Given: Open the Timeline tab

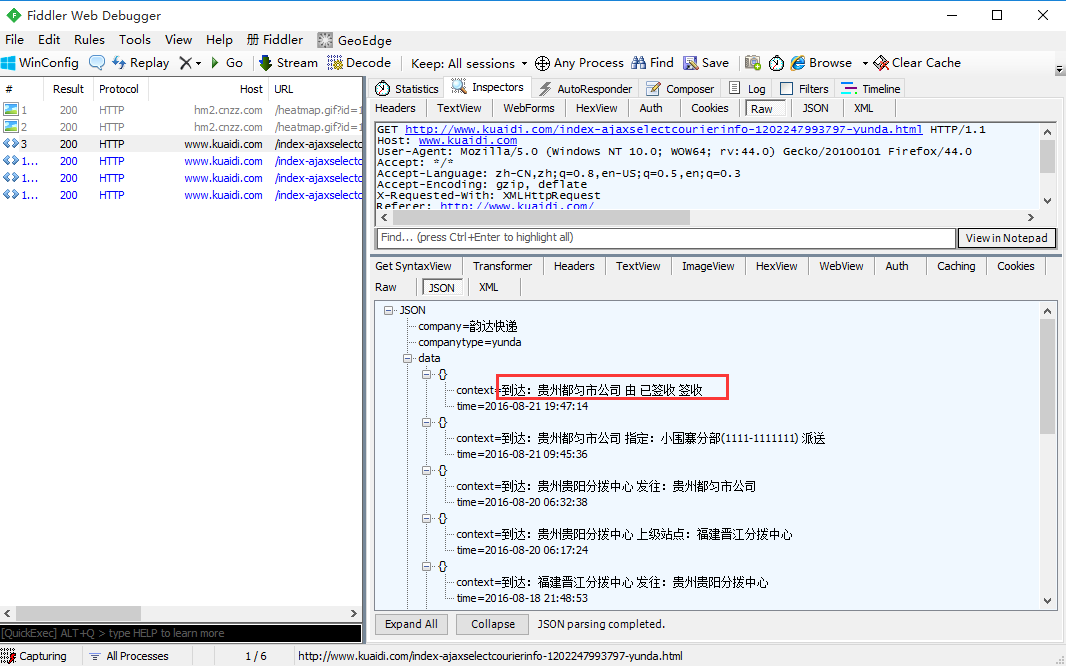Looking at the screenshot, I should (x=870, y=89).
